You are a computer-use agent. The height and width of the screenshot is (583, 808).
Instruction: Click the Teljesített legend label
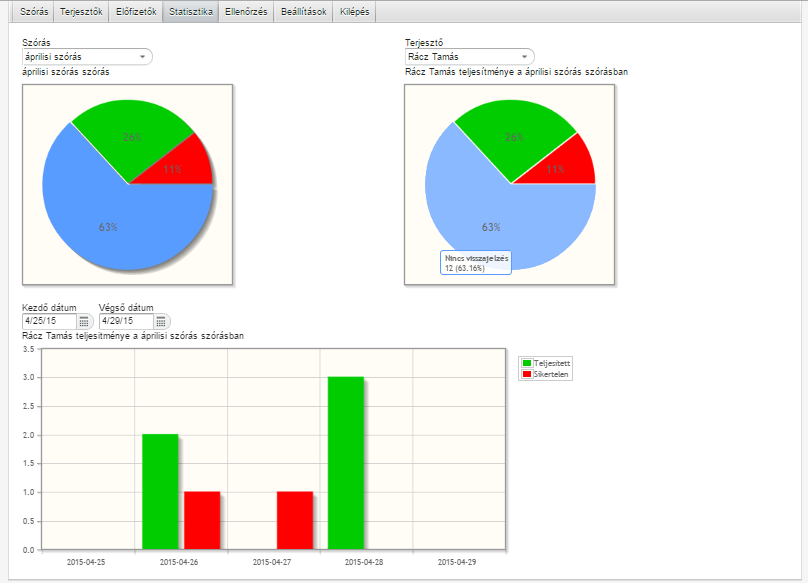(552, 363)
